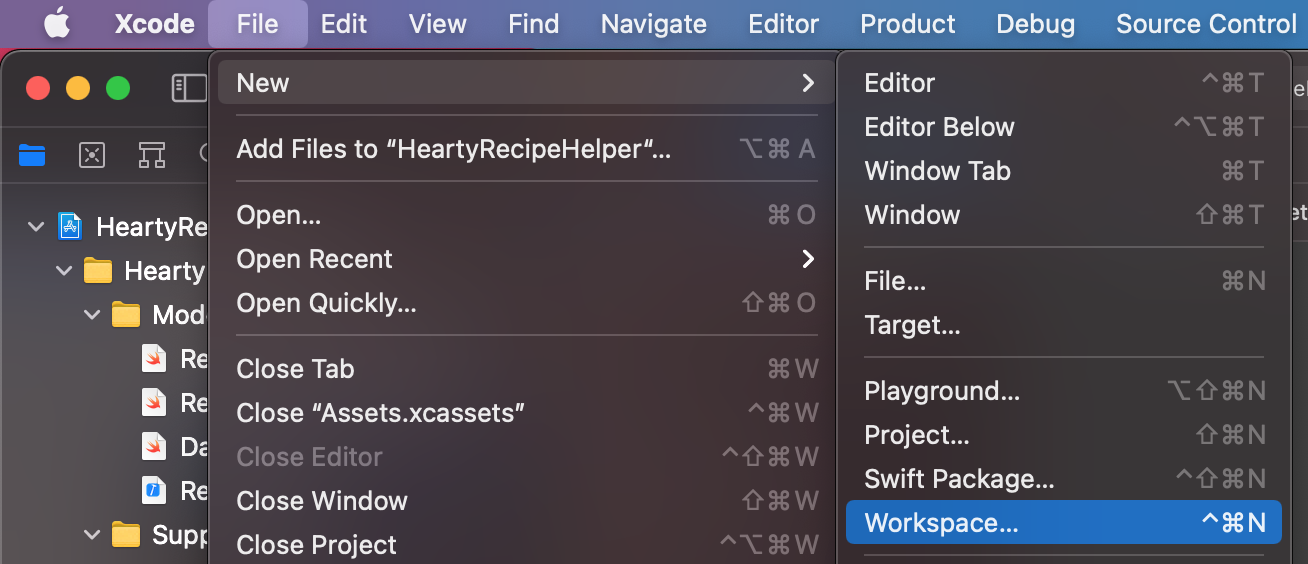Choose Open… from File menu
The height and width of the screenshot is (564, 1308).
pos(526,215)
